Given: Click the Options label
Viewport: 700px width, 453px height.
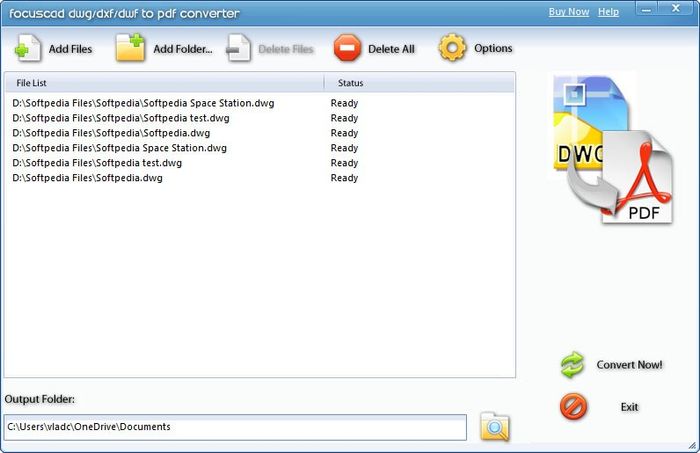Looking at the screenshot, I should point(493,48).
